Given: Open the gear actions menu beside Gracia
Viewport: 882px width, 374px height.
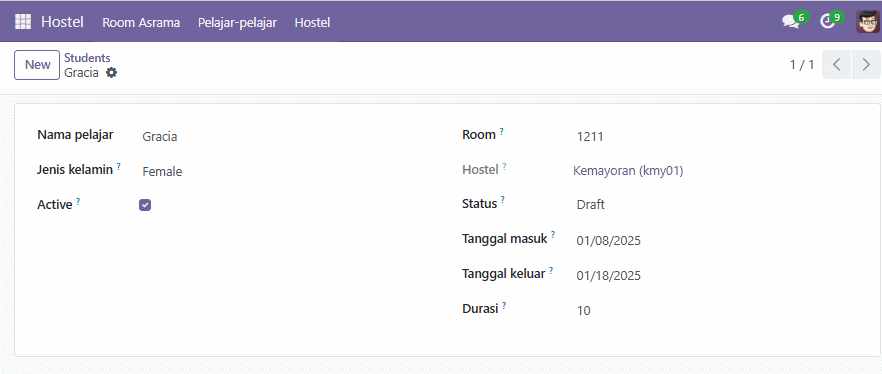Looking at the screenshot, I should tap(111, 73).
